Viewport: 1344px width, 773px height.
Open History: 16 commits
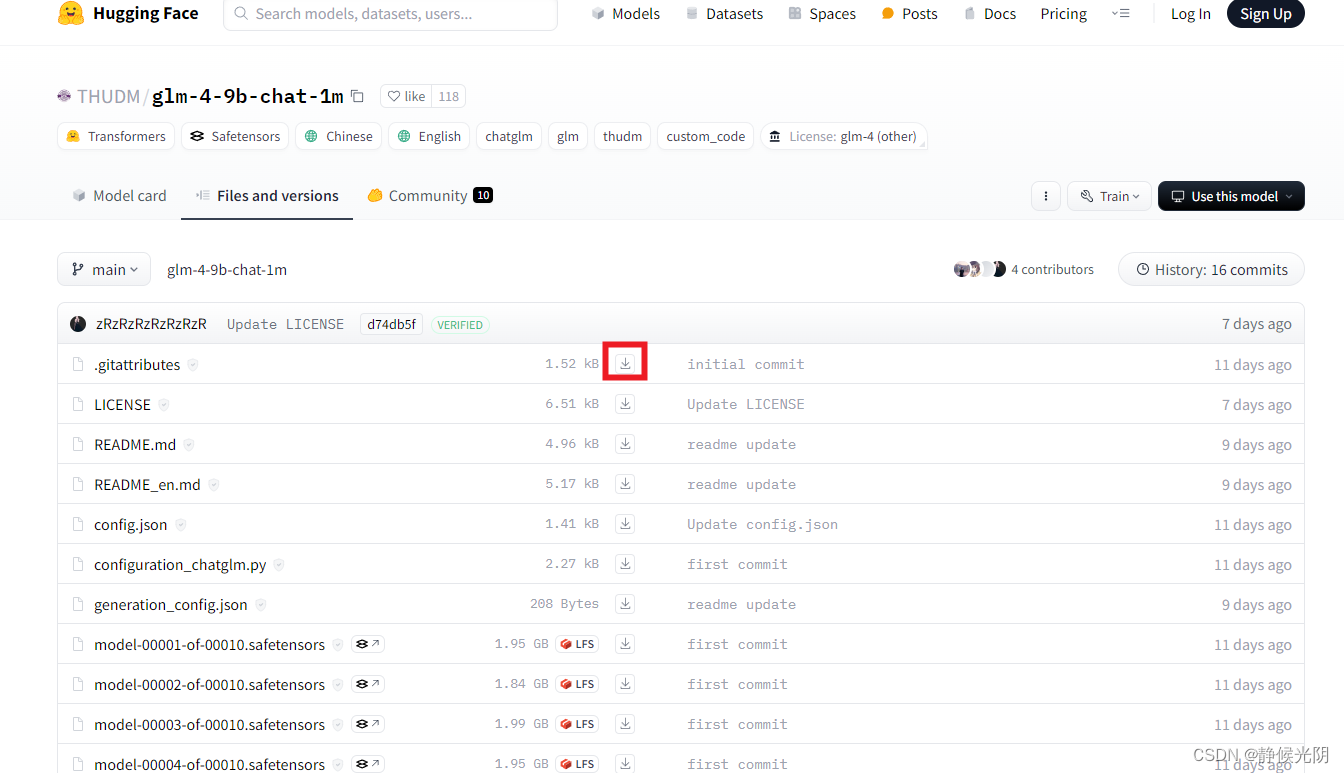click(x=1211, y=269)
